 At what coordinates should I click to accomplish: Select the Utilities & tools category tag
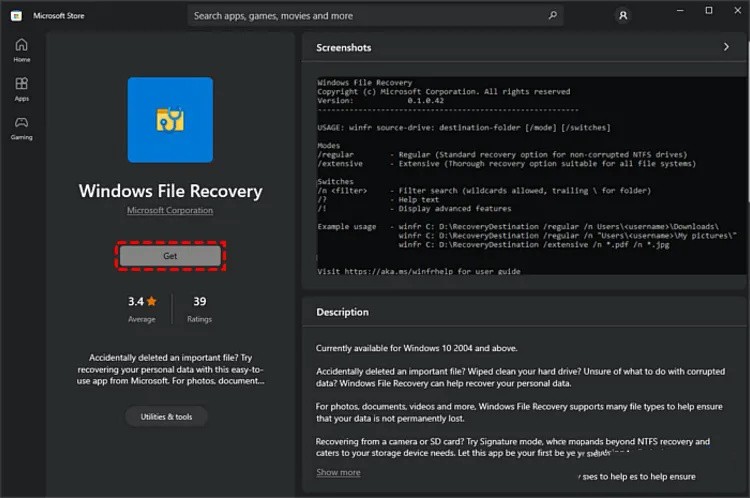click(166, 417)
